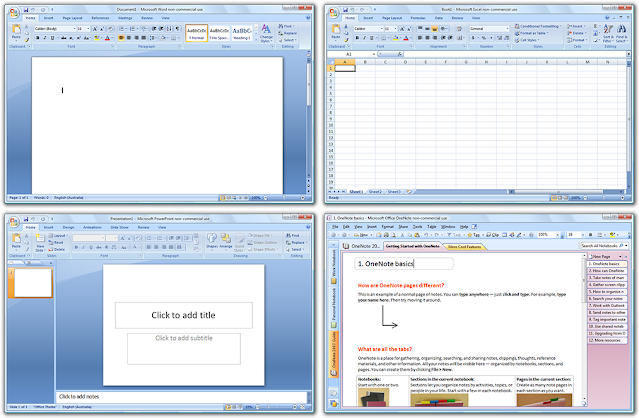
Task: Click the New Page button in OneNote
Action: 602,257
